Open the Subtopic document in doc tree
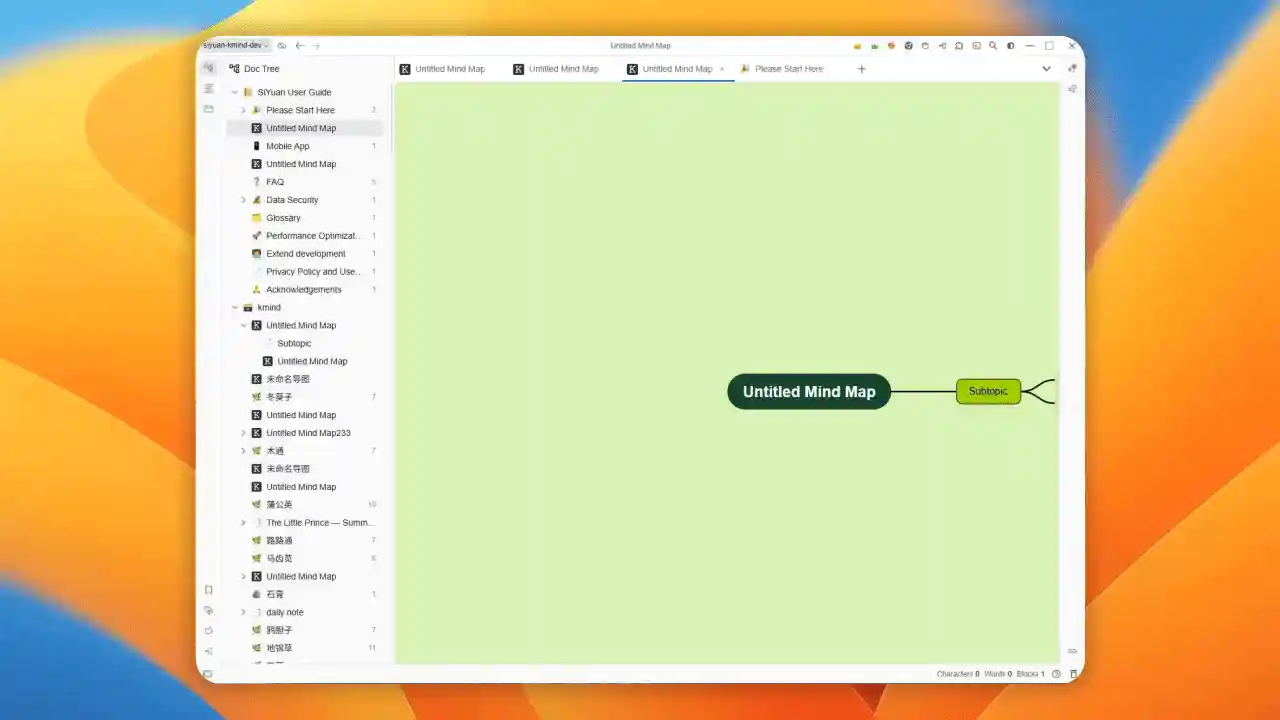This screenshot has height=720, width=1280. (x=305, y=344)
